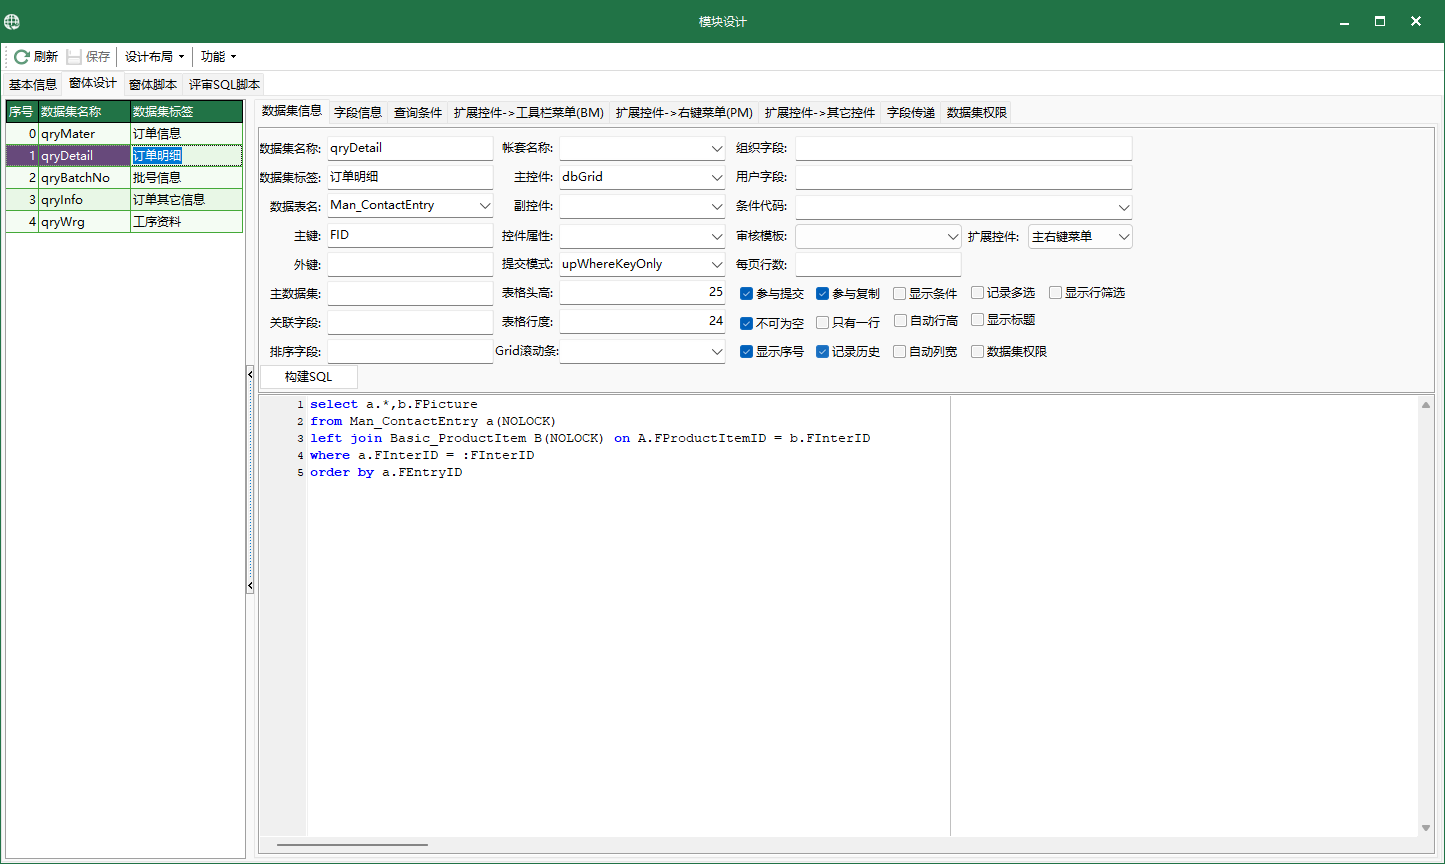Open the 主控件 dbGrid dropdown
The image size is (1445, 864).
pos(716,177)
